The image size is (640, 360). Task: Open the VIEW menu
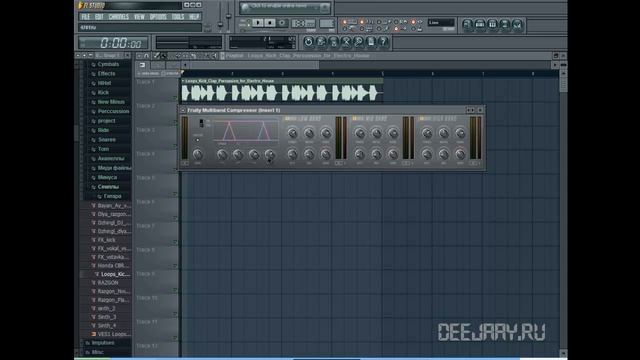[139, 17]
